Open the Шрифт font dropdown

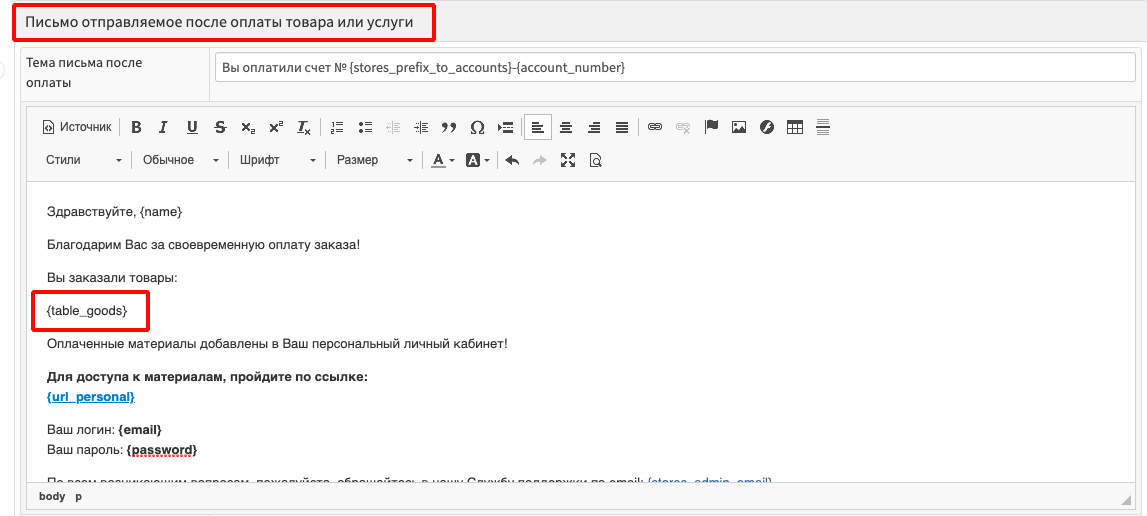pyautogui.click(x=277, y=160)
